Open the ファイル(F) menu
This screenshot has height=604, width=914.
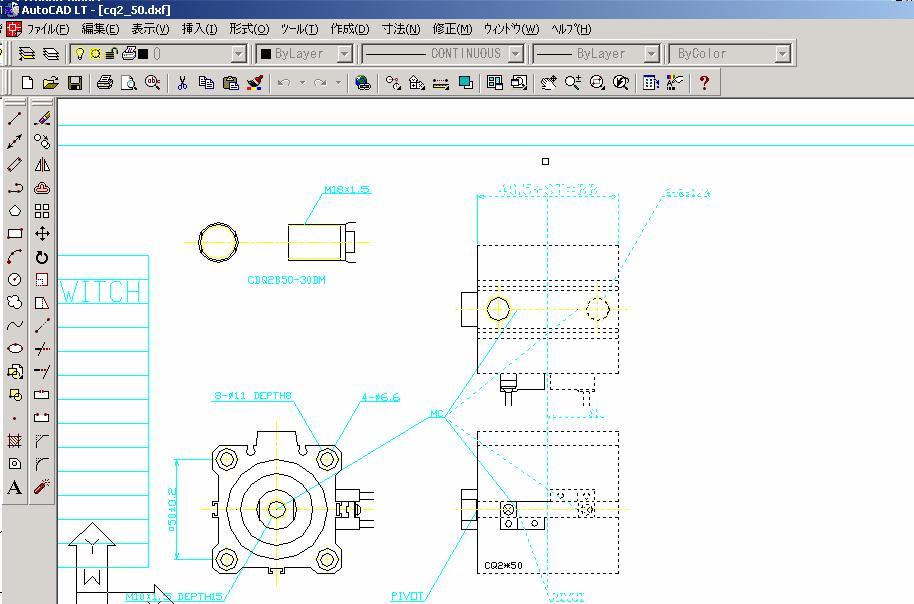point(47,29)
